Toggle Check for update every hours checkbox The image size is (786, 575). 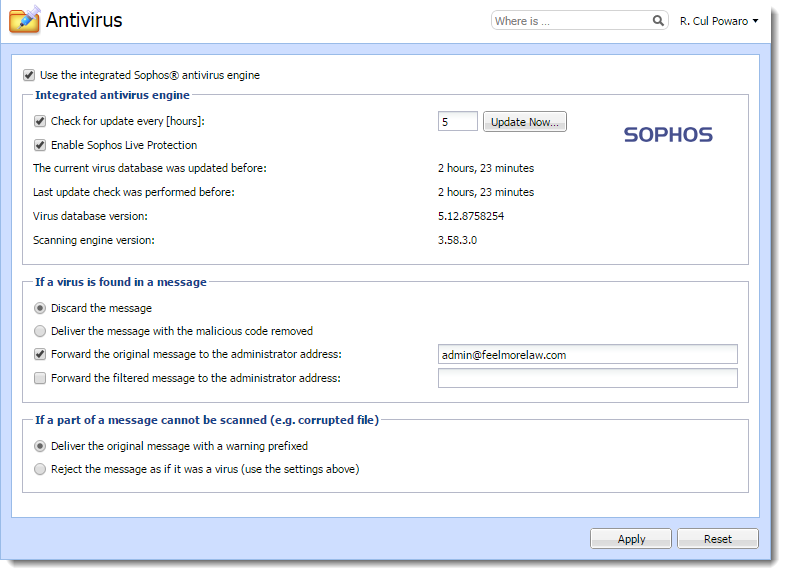pyautogui.click(x=40, y=121)
